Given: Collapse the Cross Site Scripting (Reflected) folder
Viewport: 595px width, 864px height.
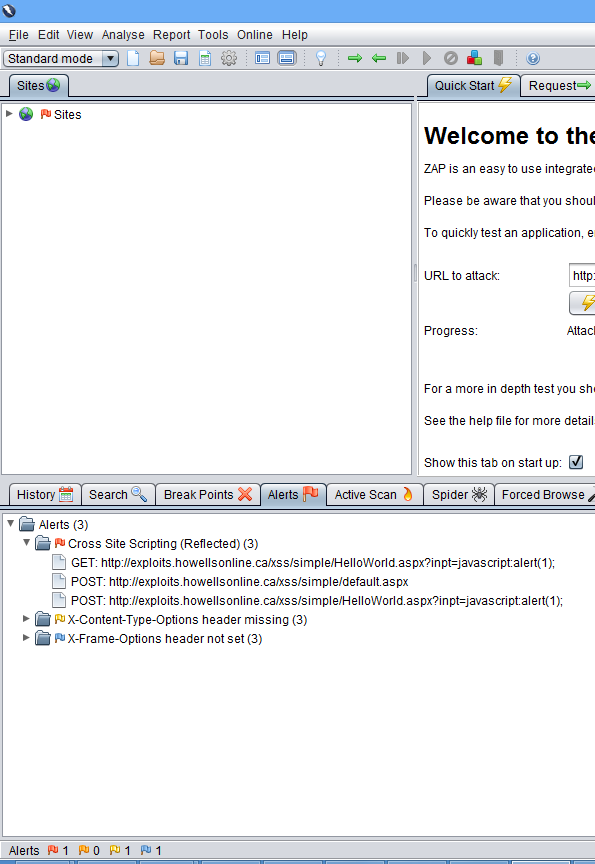Looking at the screenshot, I should (x=26, y=543).
